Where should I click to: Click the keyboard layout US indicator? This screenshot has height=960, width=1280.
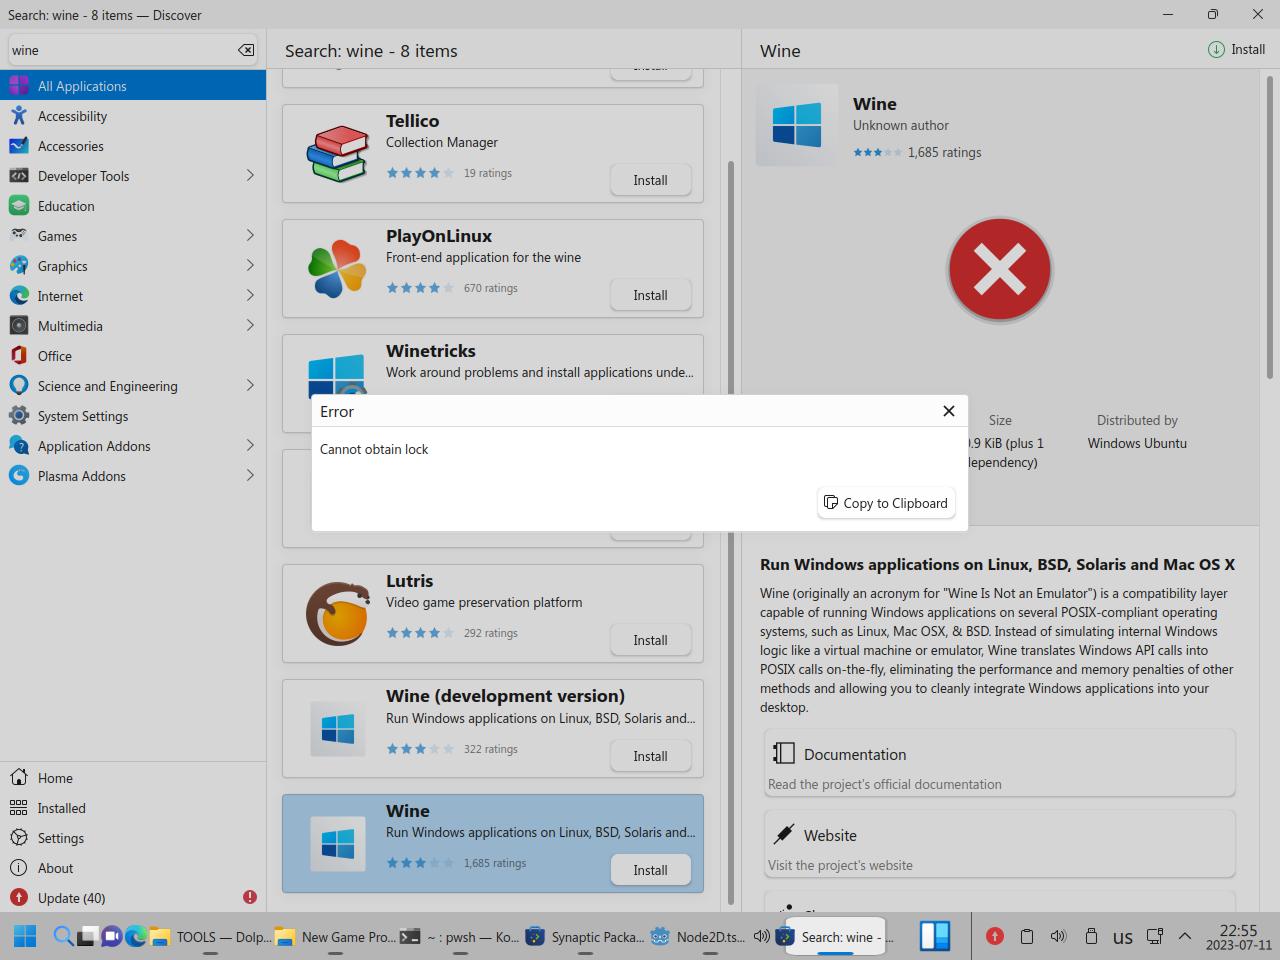click(x=1123, y=937)
